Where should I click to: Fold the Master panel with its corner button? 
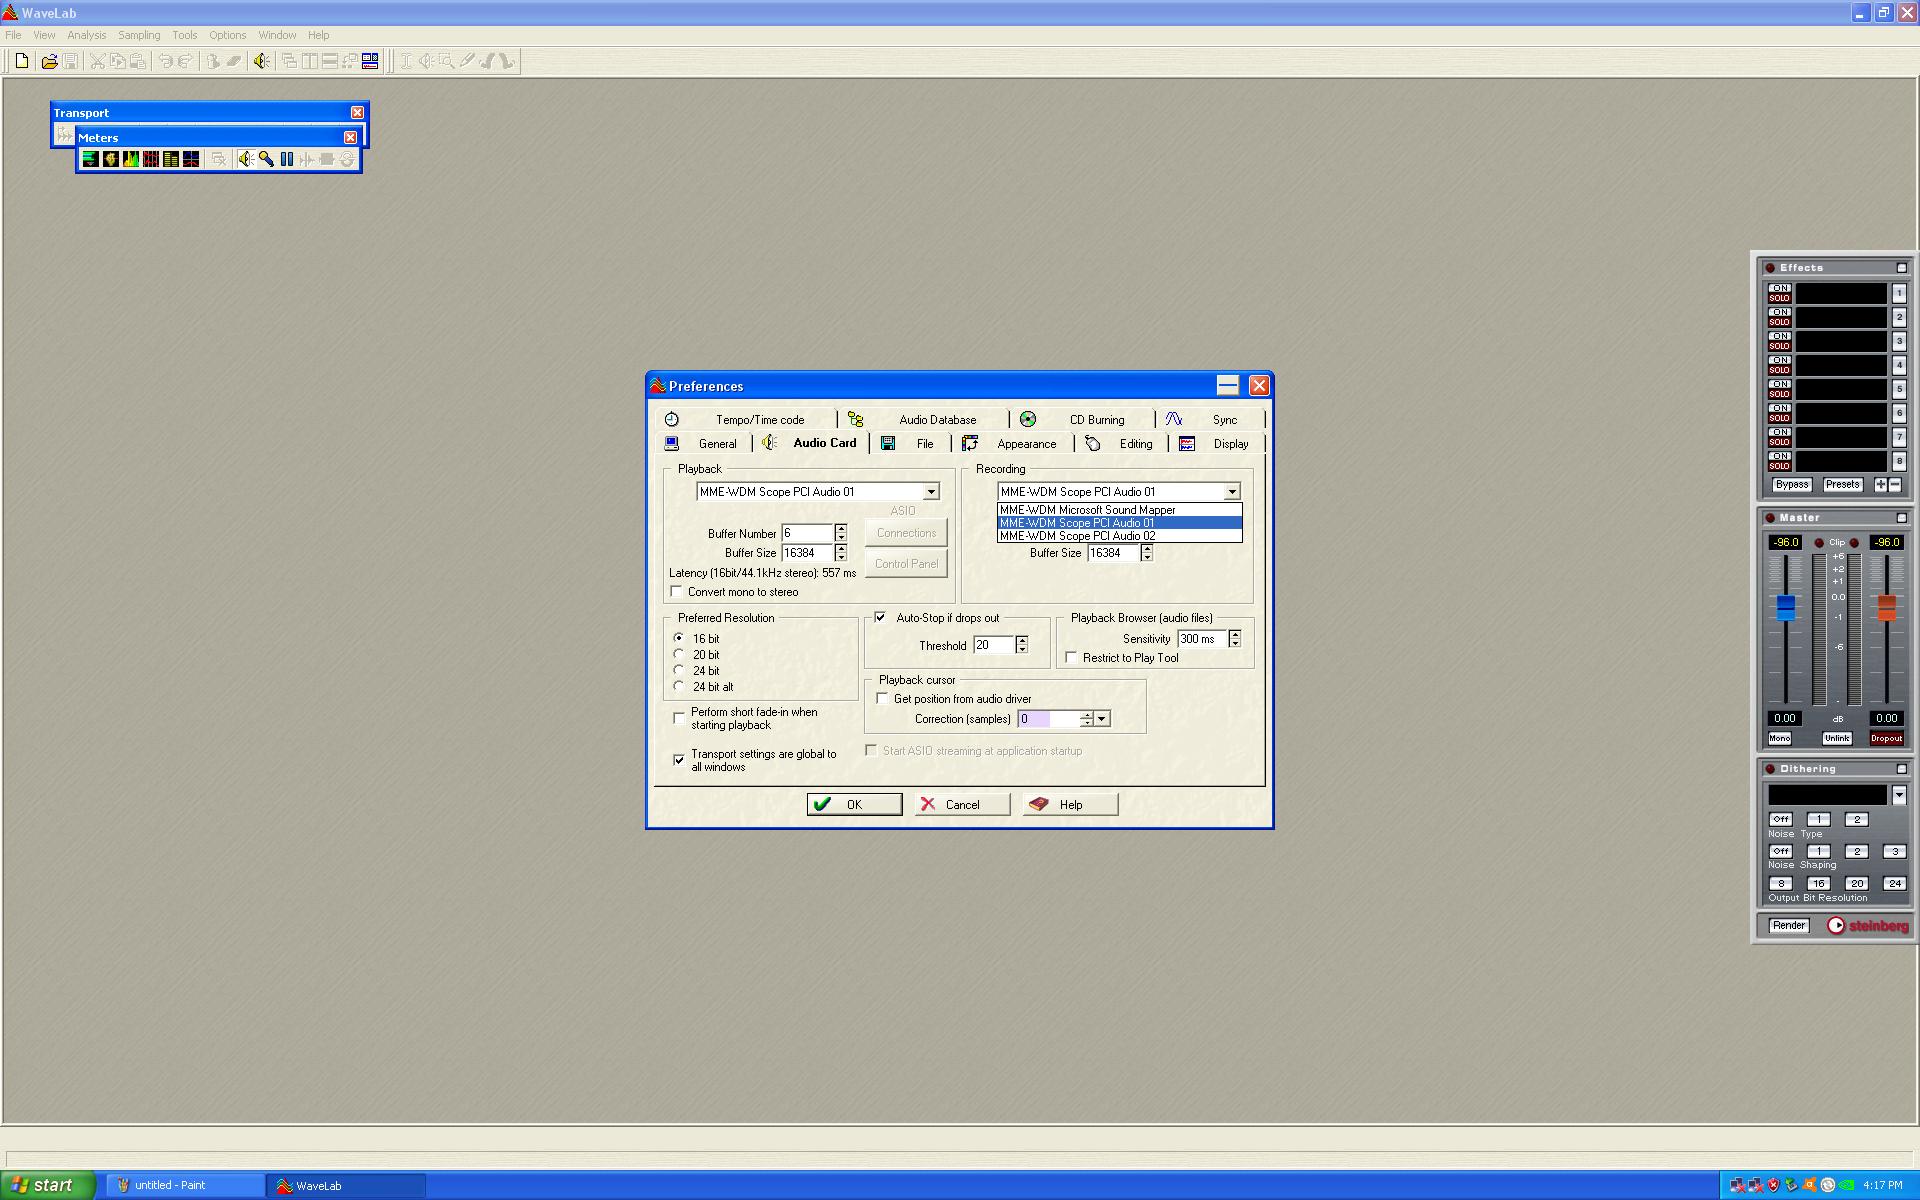point(1902,518)
